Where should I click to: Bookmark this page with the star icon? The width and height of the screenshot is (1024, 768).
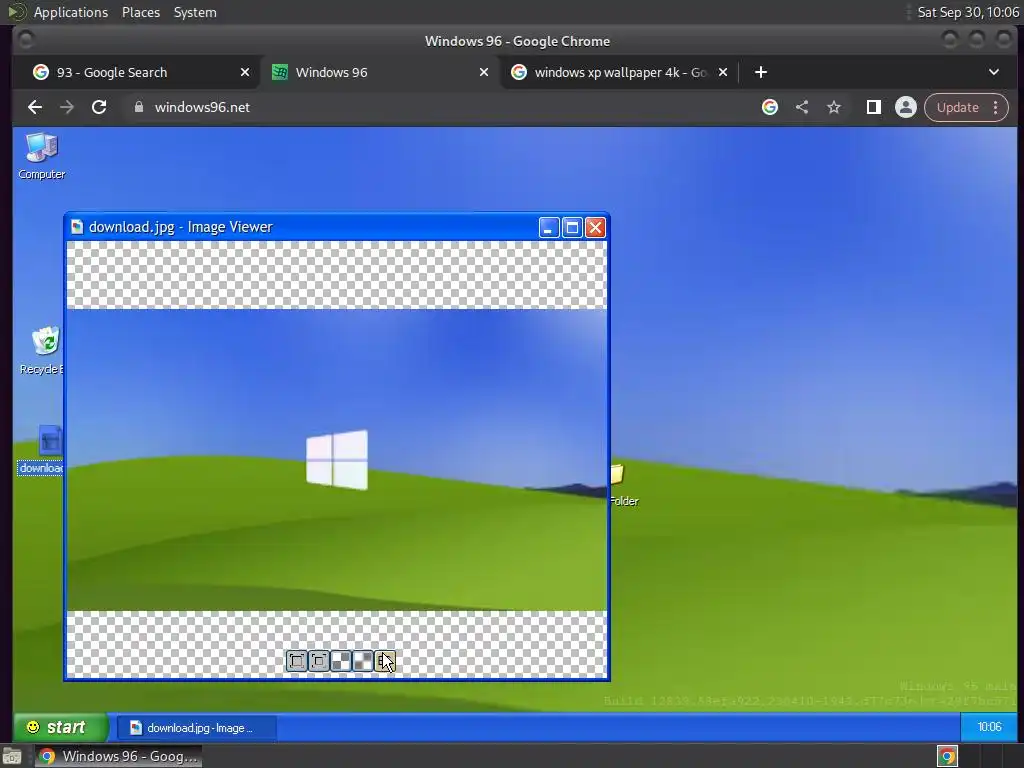pyautogui.click(x=834, y=107)
